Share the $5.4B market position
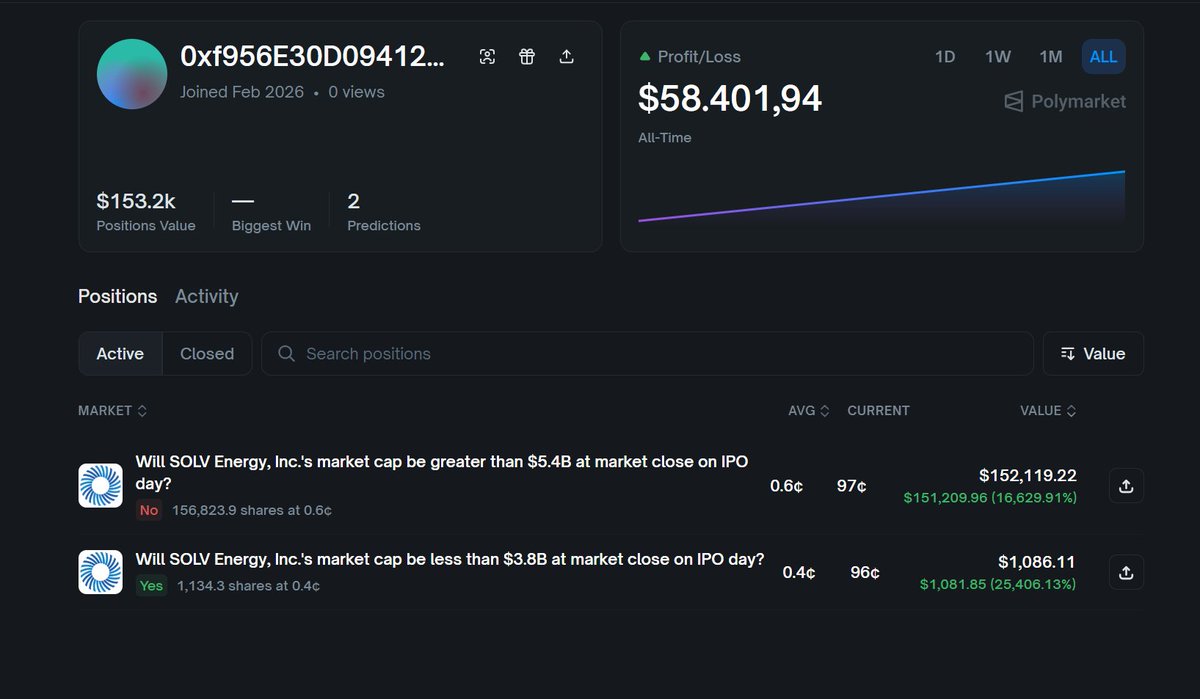This screenshot has height=699, width=1200. (1126, 486)
